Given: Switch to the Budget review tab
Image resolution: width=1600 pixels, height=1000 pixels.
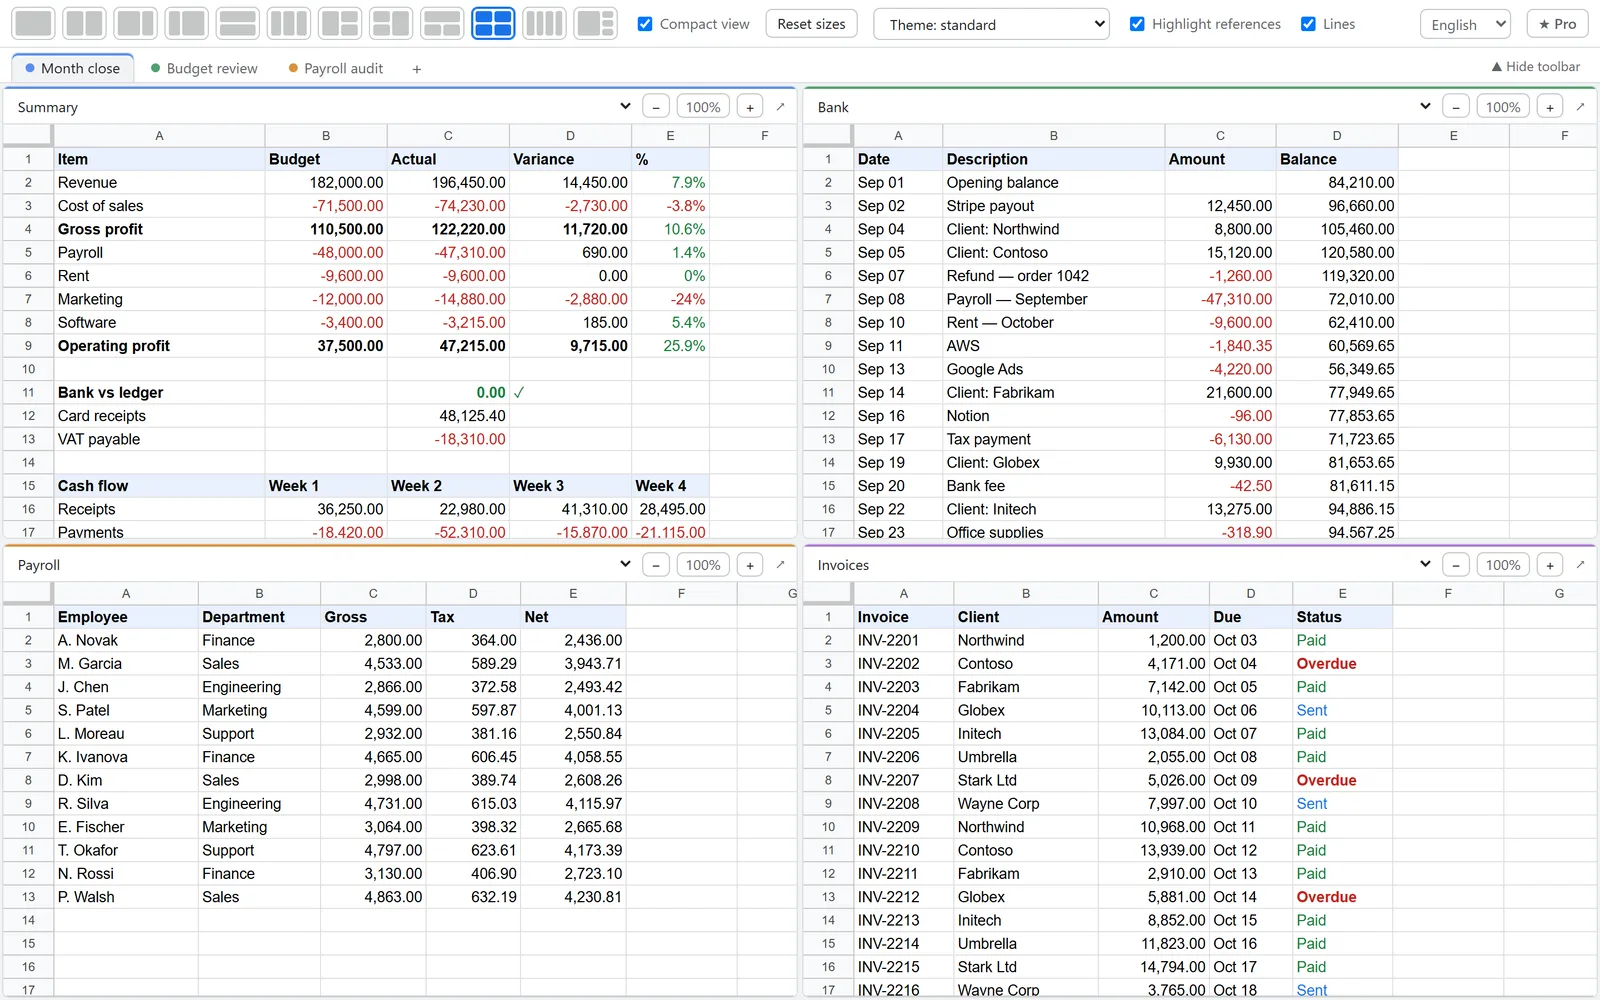Looking at the screenshot, I should pyautogui.click(x=204, y=68).
